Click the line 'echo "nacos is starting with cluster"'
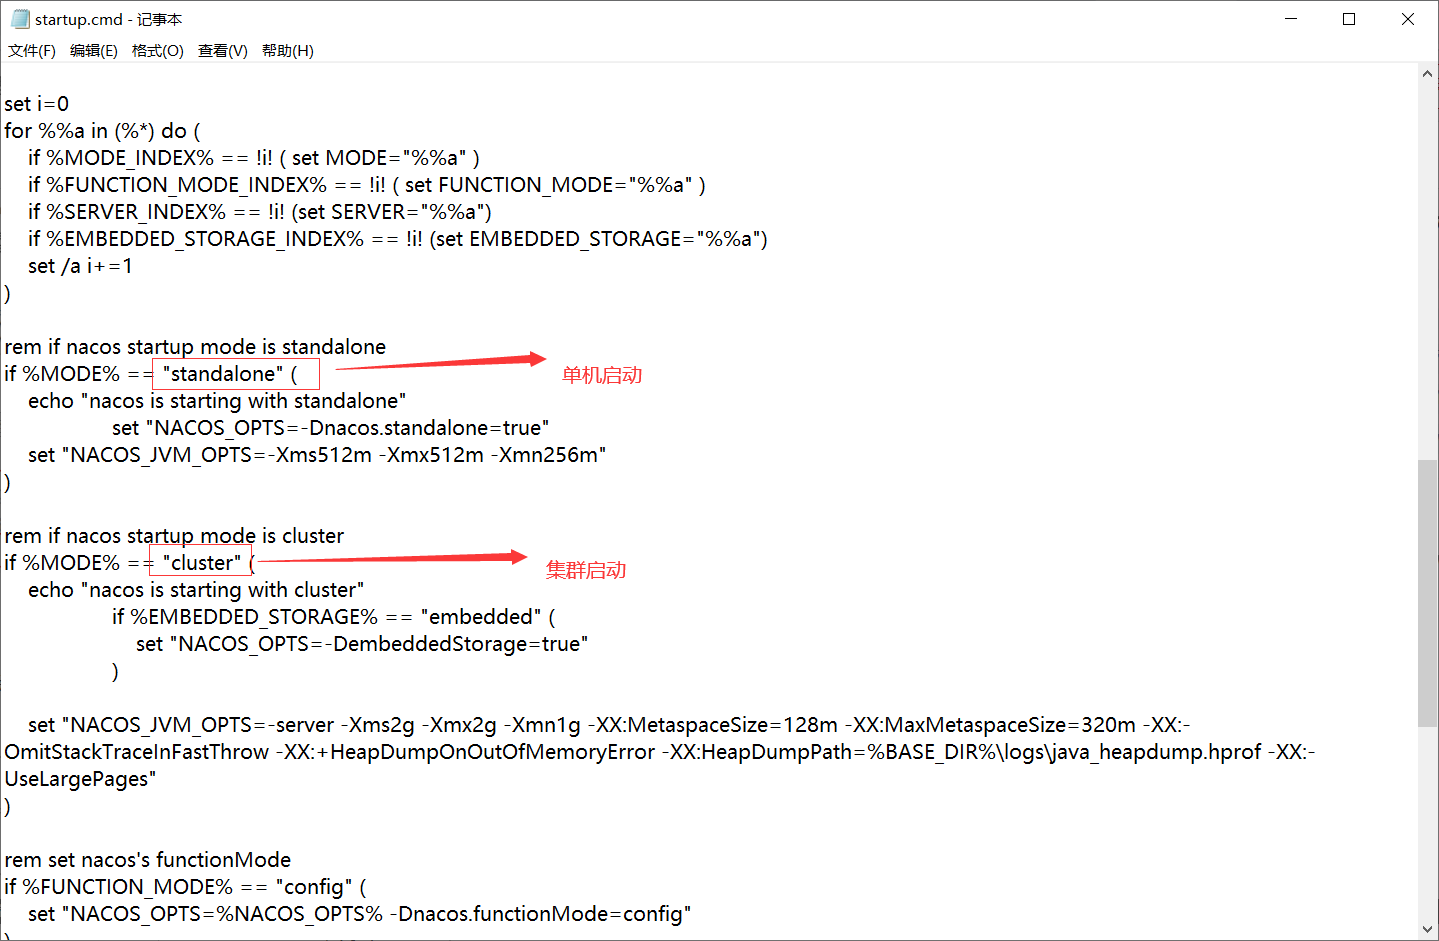 point(196,590)
